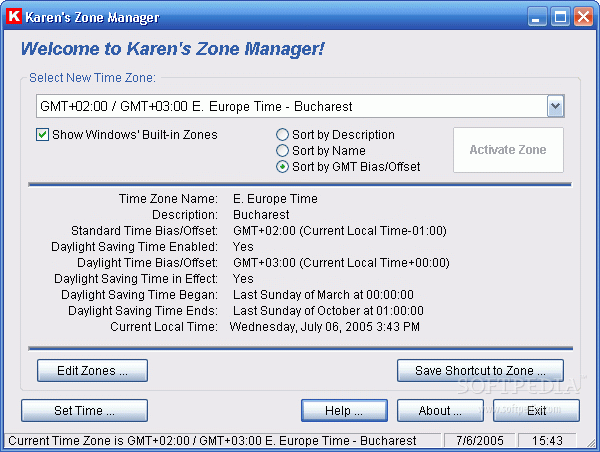Open the Set Time dialog
600x452 pixels.
tap(84, 411)
